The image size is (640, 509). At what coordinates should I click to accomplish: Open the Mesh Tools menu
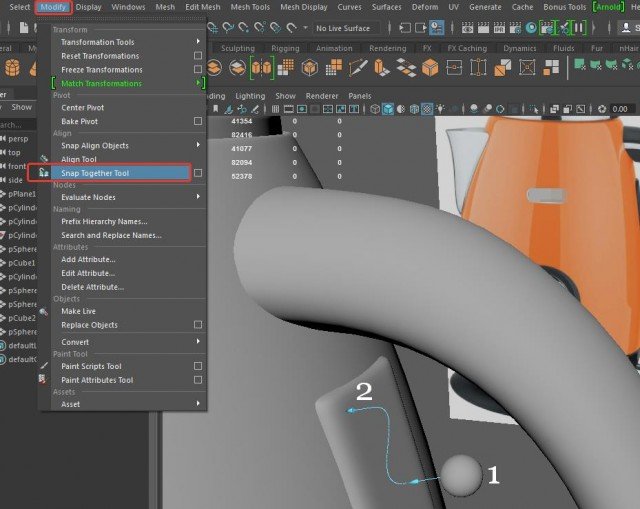250,7
